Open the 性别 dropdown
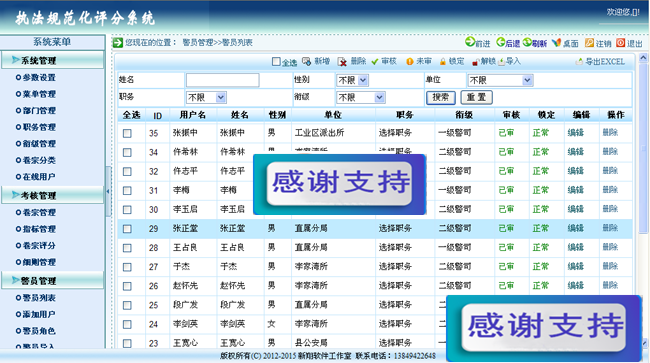 pos(352,80)
